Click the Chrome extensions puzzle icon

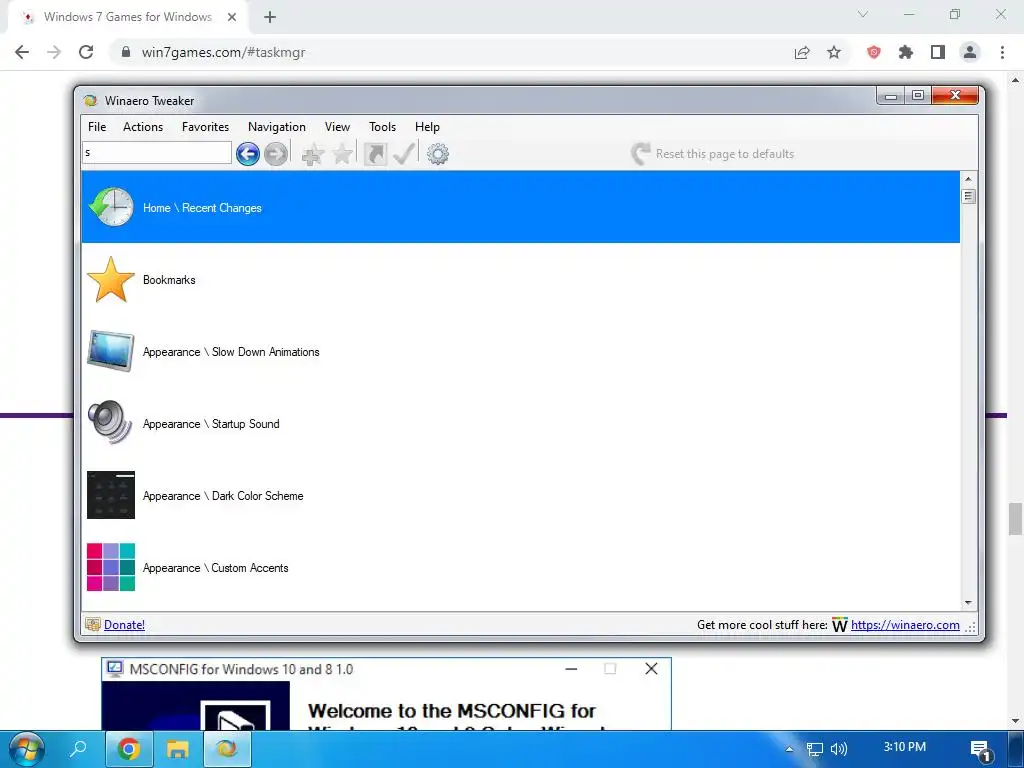click(906, 52)
